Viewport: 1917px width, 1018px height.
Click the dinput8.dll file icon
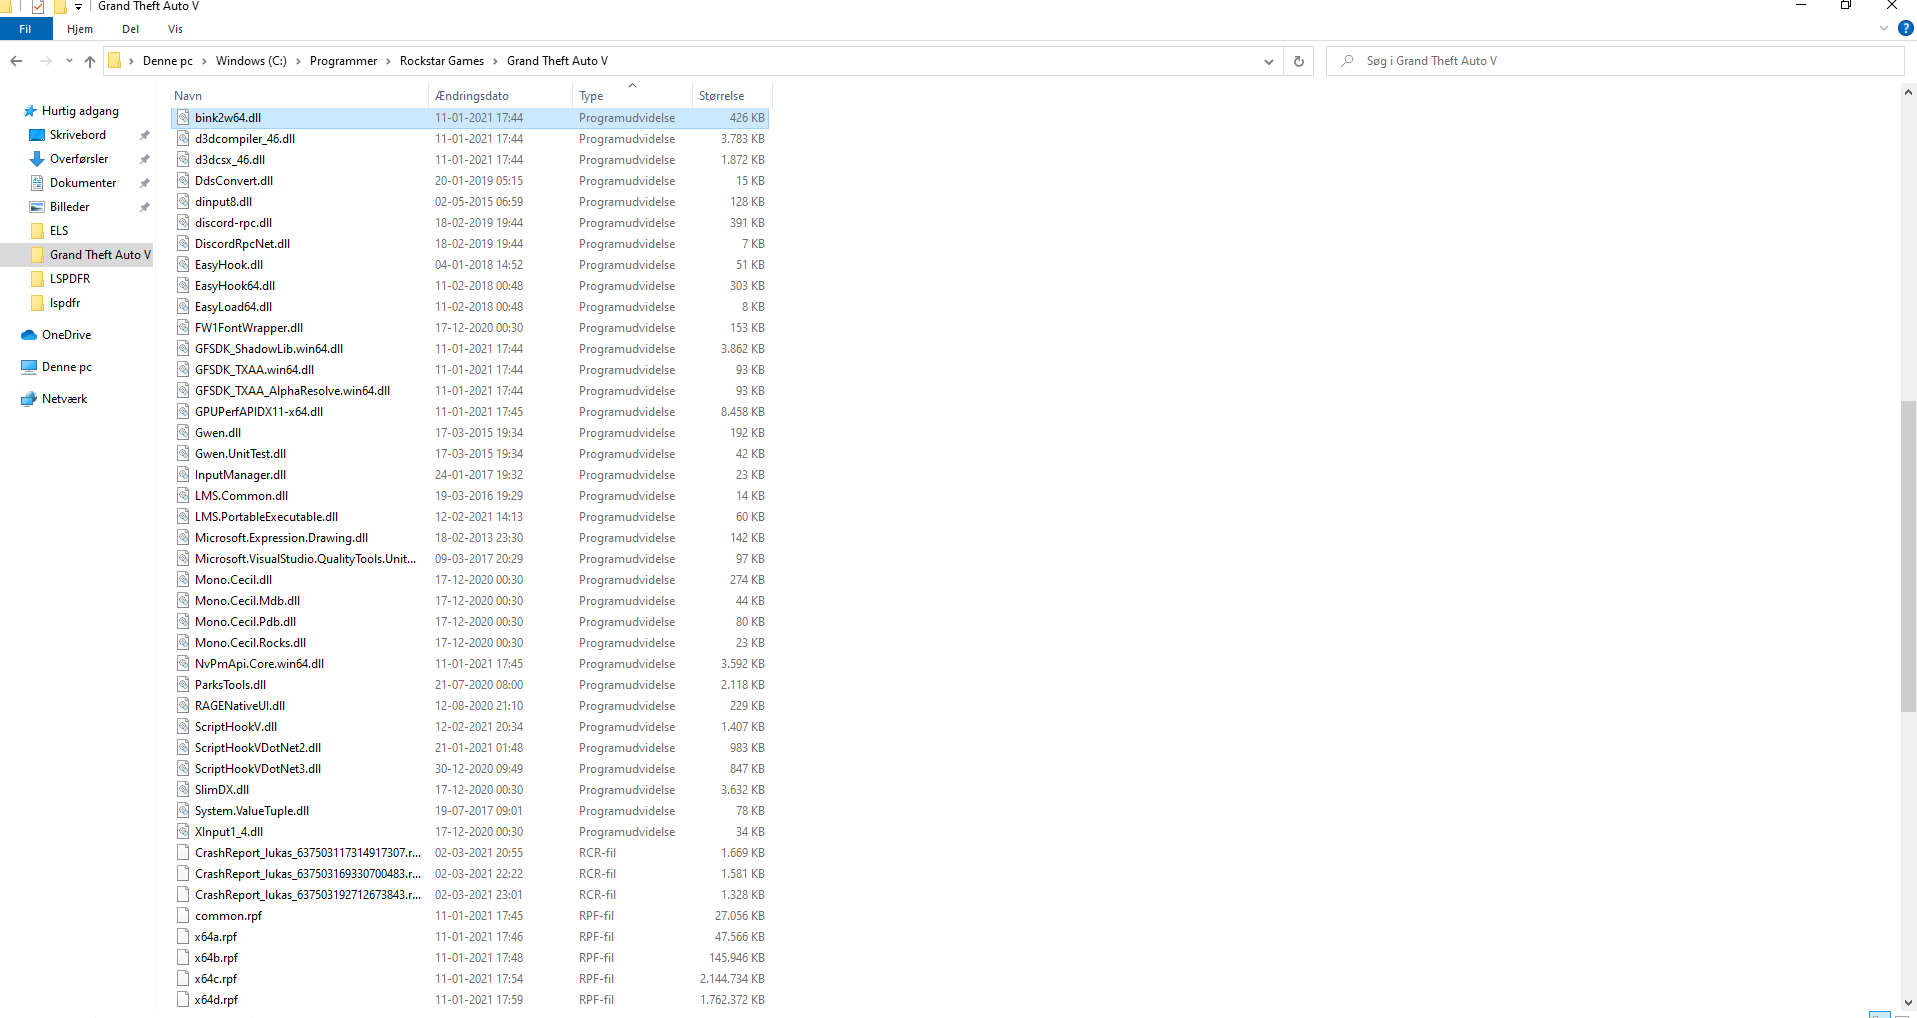(183, 202)
